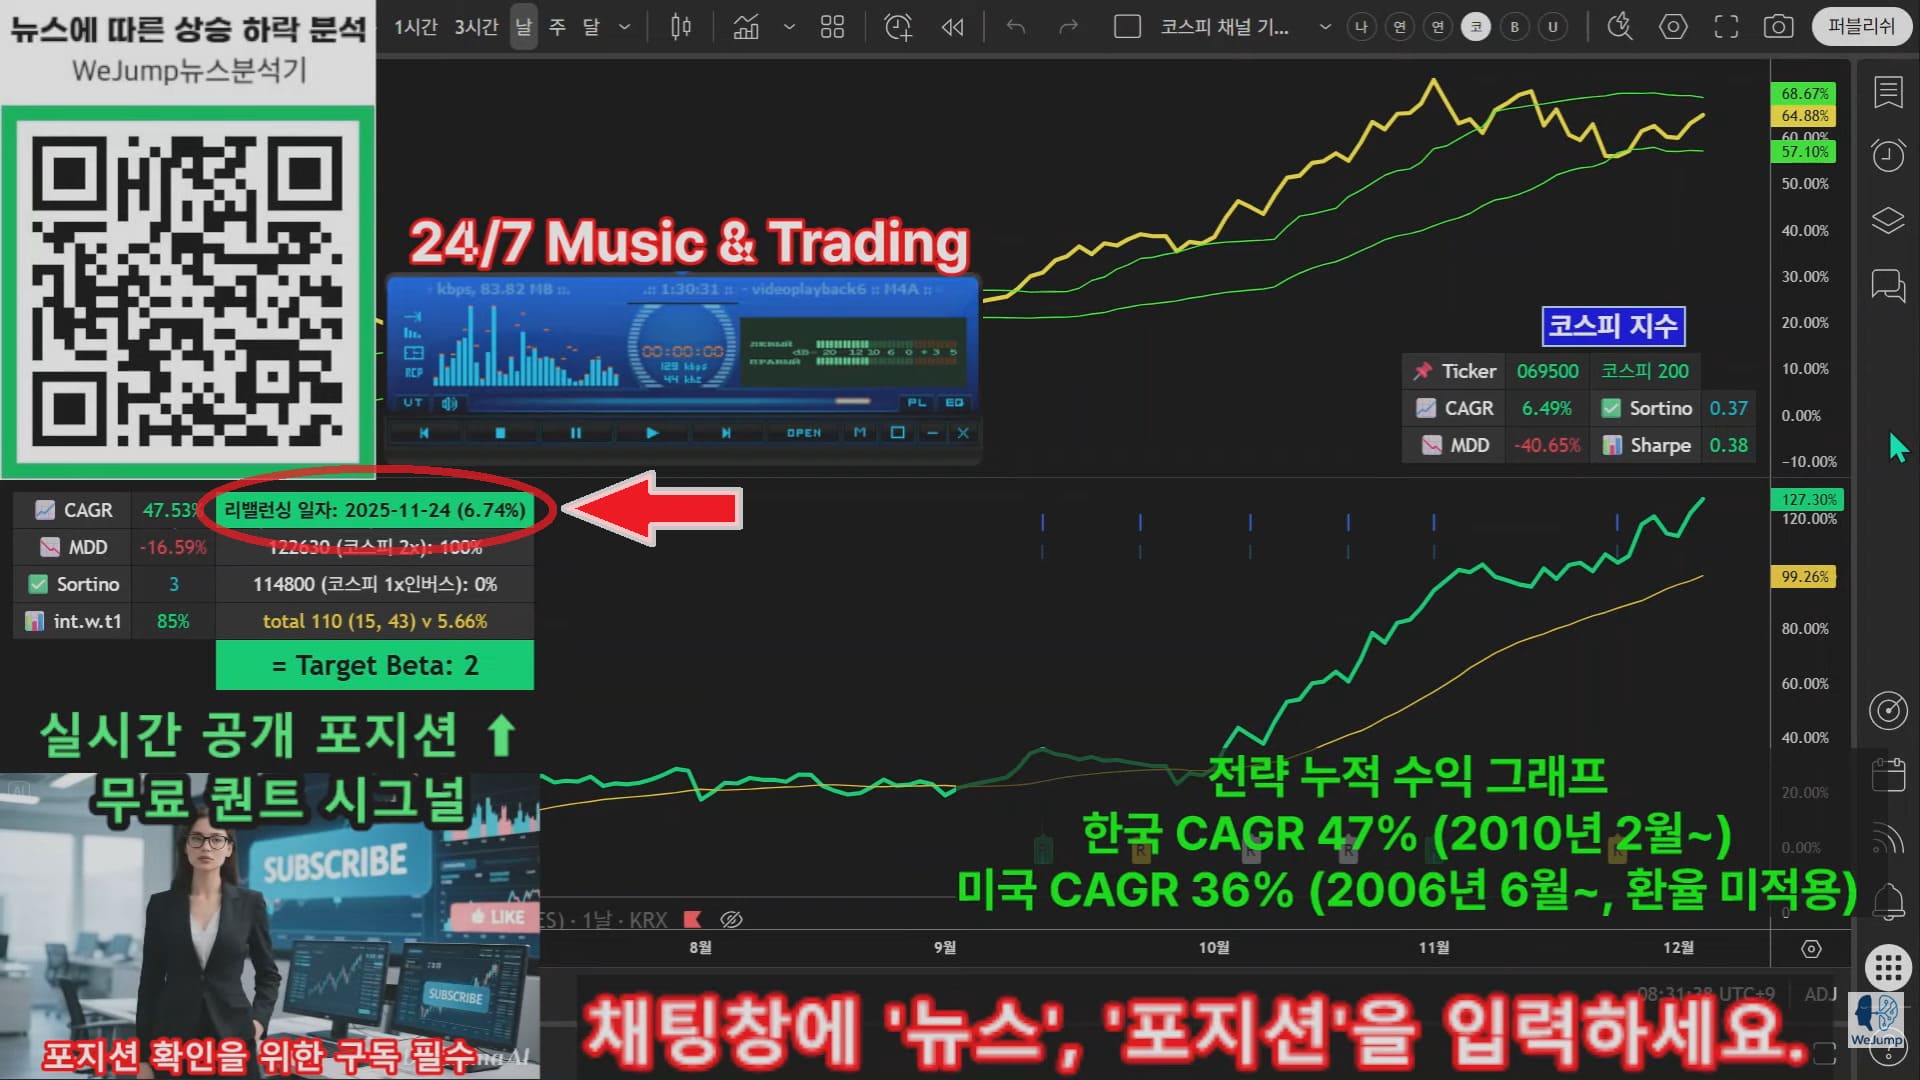Open the indicator templates grid
The width and height of the screenshot is (1920, 1080).
[x=832, y=27]
